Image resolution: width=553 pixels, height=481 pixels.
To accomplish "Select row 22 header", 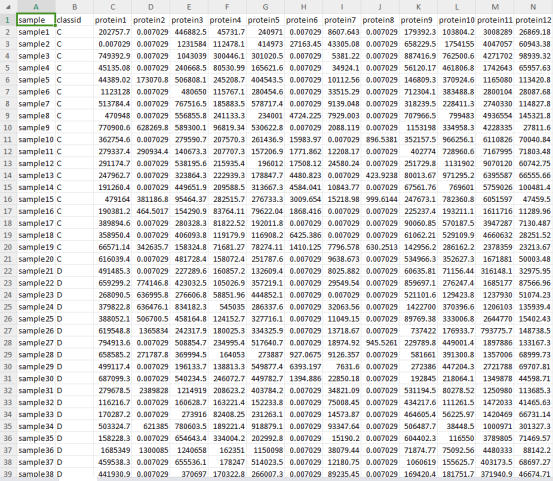I will pyautogui.click(x=8, y=271).
